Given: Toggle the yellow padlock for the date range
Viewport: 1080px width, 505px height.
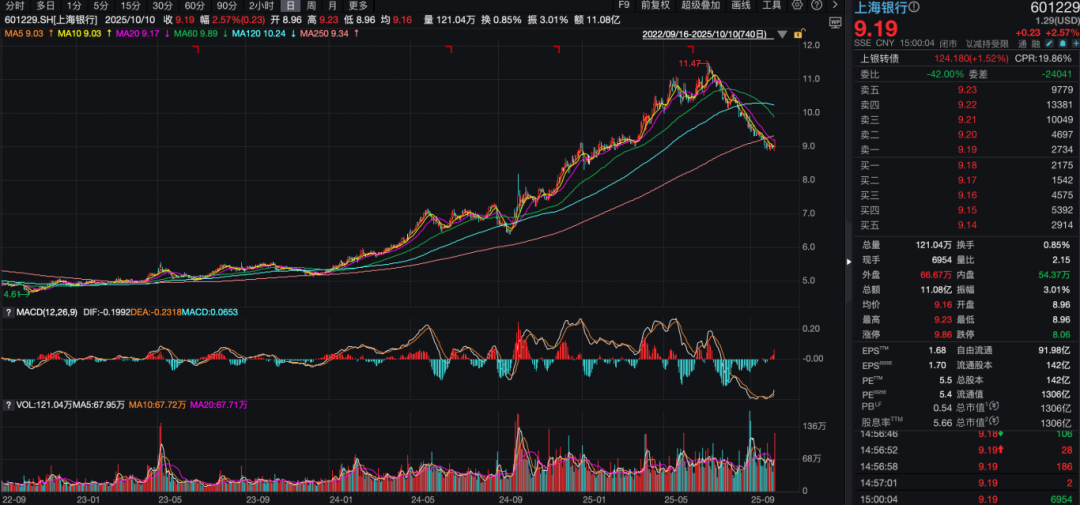Looking at the screenshot, I should coord(799,33).
